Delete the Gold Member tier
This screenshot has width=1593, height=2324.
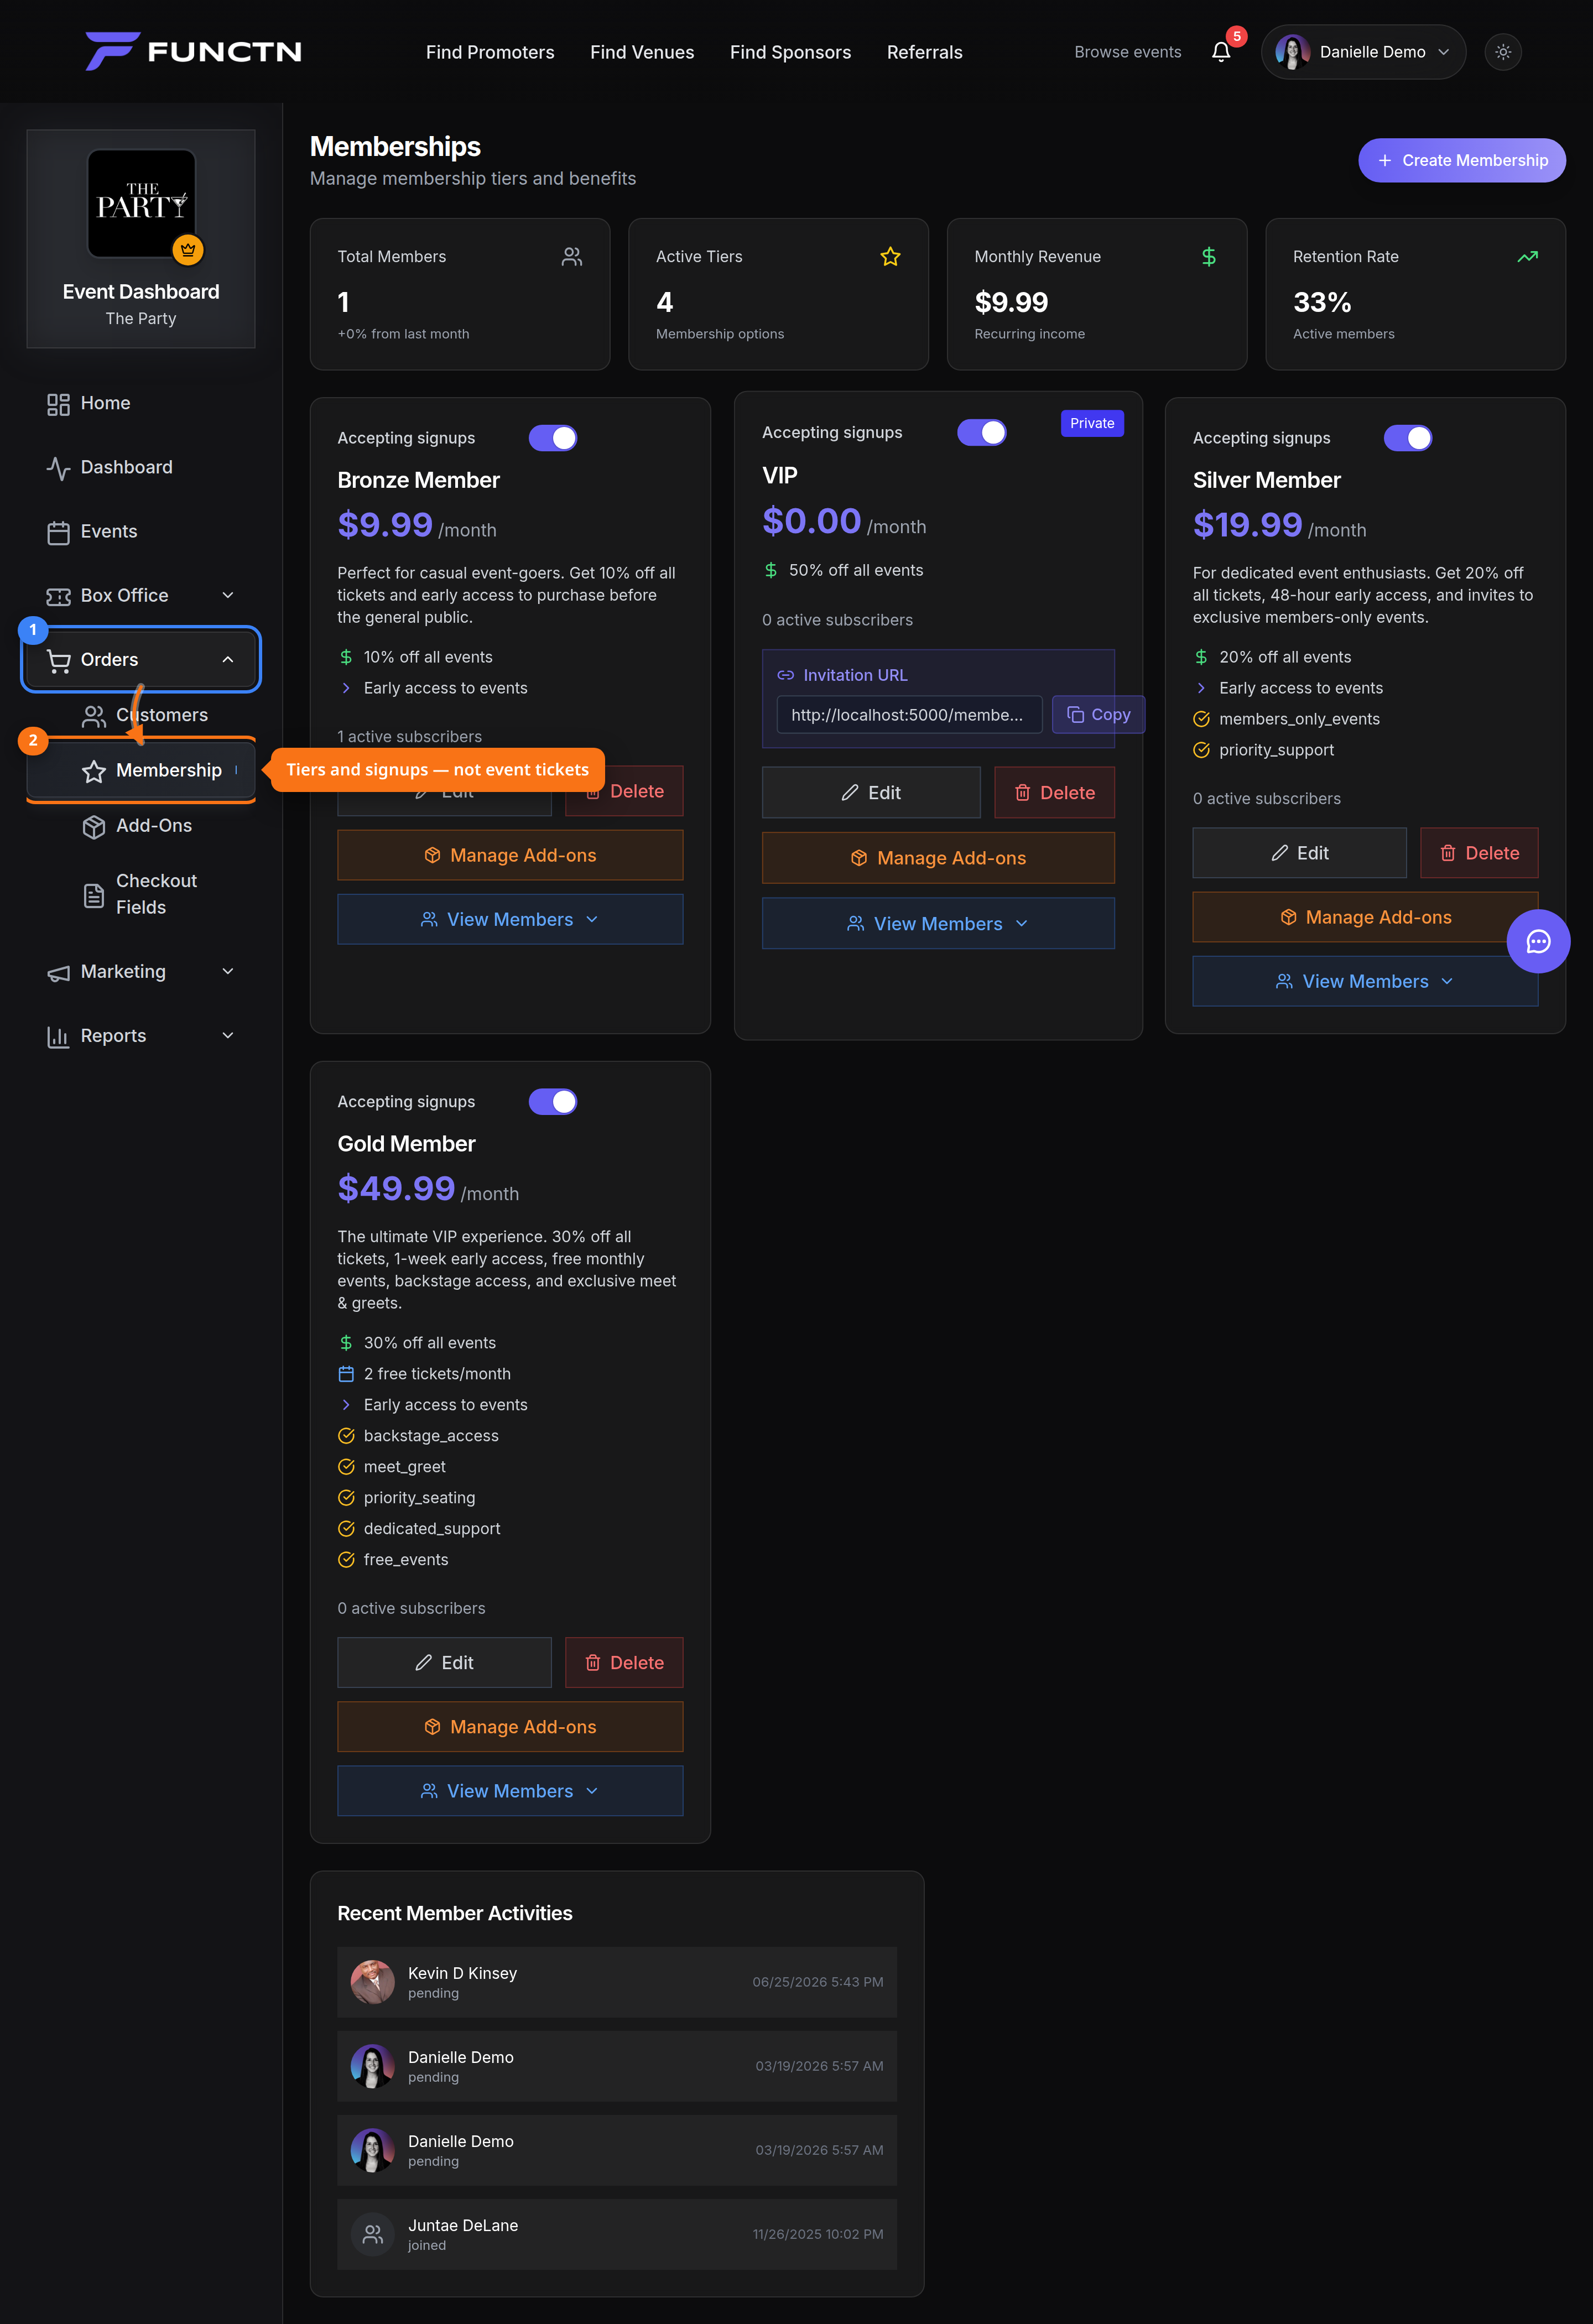click(623, 1662)
